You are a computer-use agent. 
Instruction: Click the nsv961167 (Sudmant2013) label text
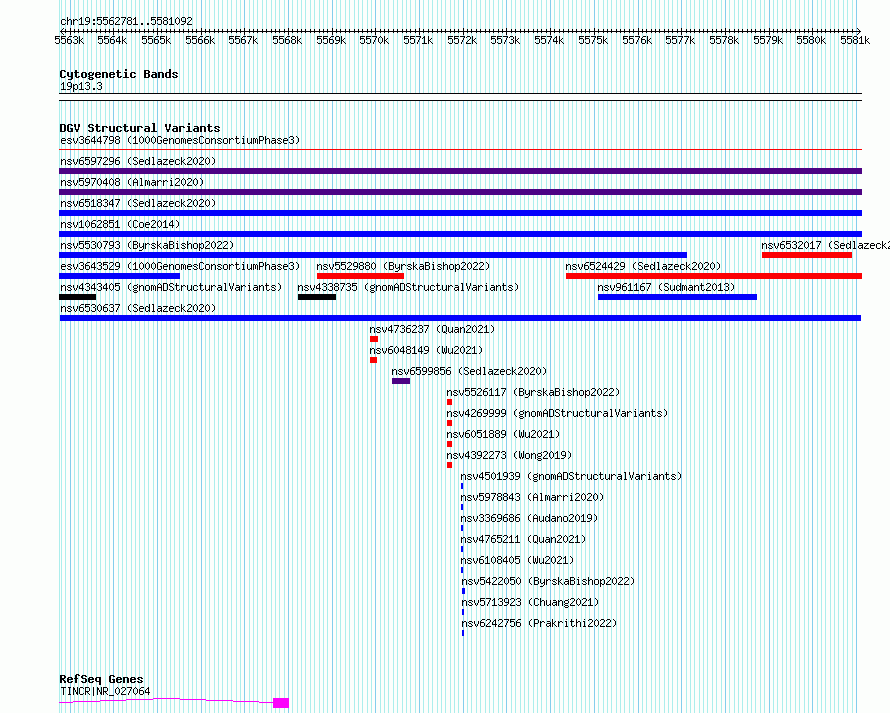(x=666, y=287)
